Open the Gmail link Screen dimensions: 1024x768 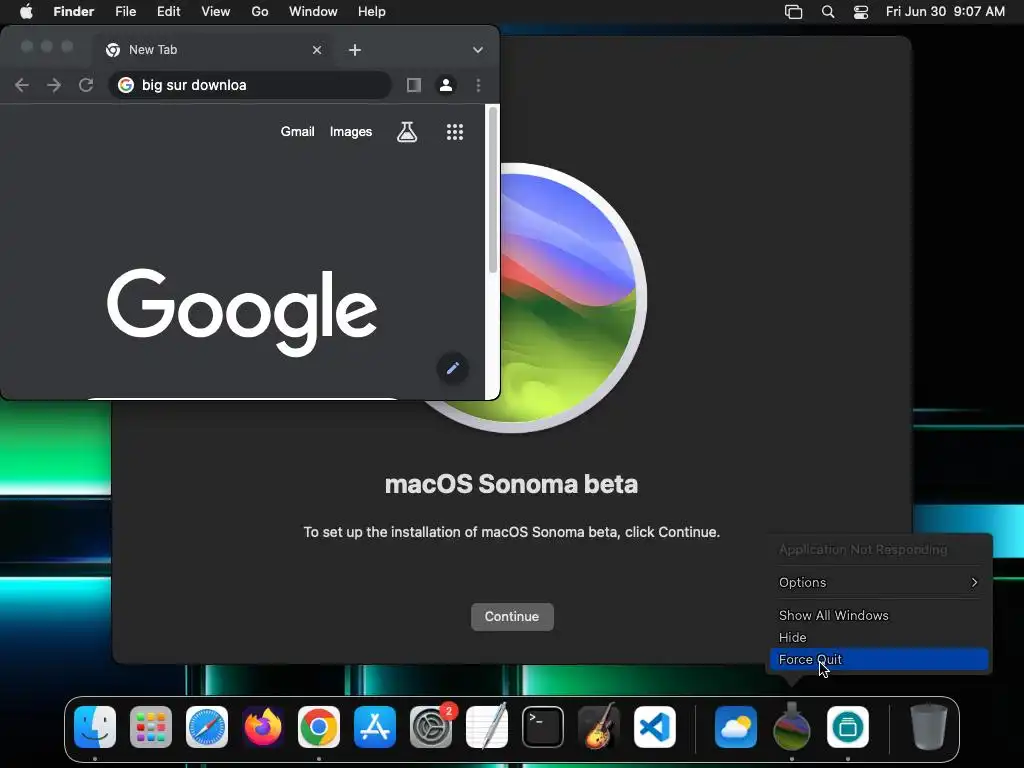pyautogui.click(x=298, y=131)
